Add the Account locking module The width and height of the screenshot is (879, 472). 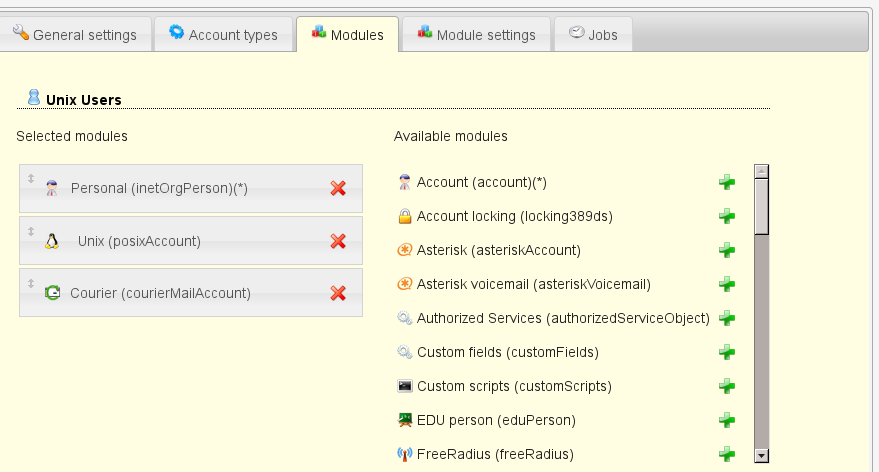pyautogui.click(x=727, y=216)
